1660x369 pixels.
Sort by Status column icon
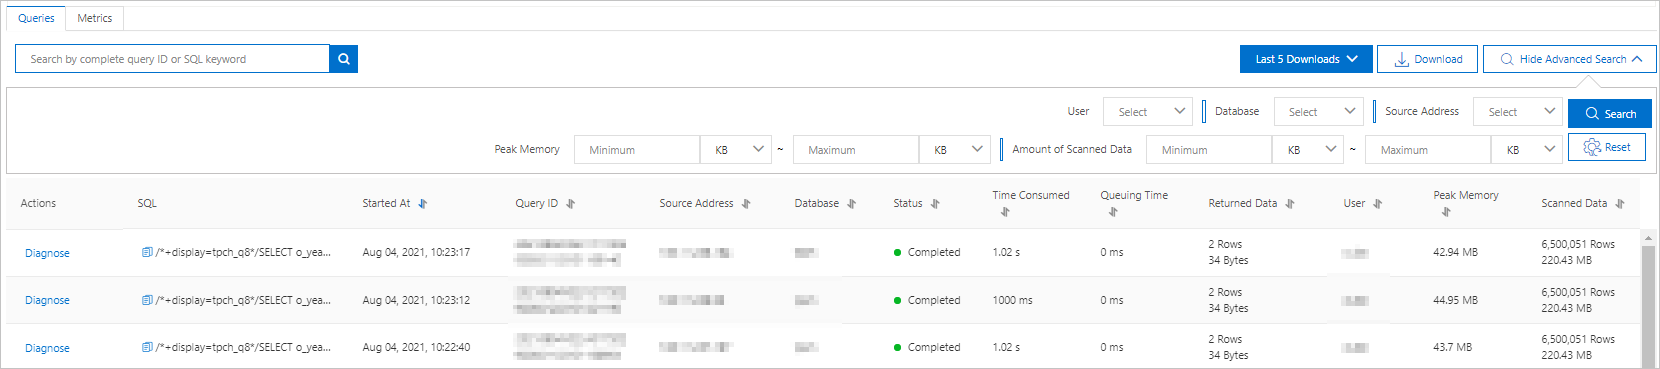coord(936,203)
